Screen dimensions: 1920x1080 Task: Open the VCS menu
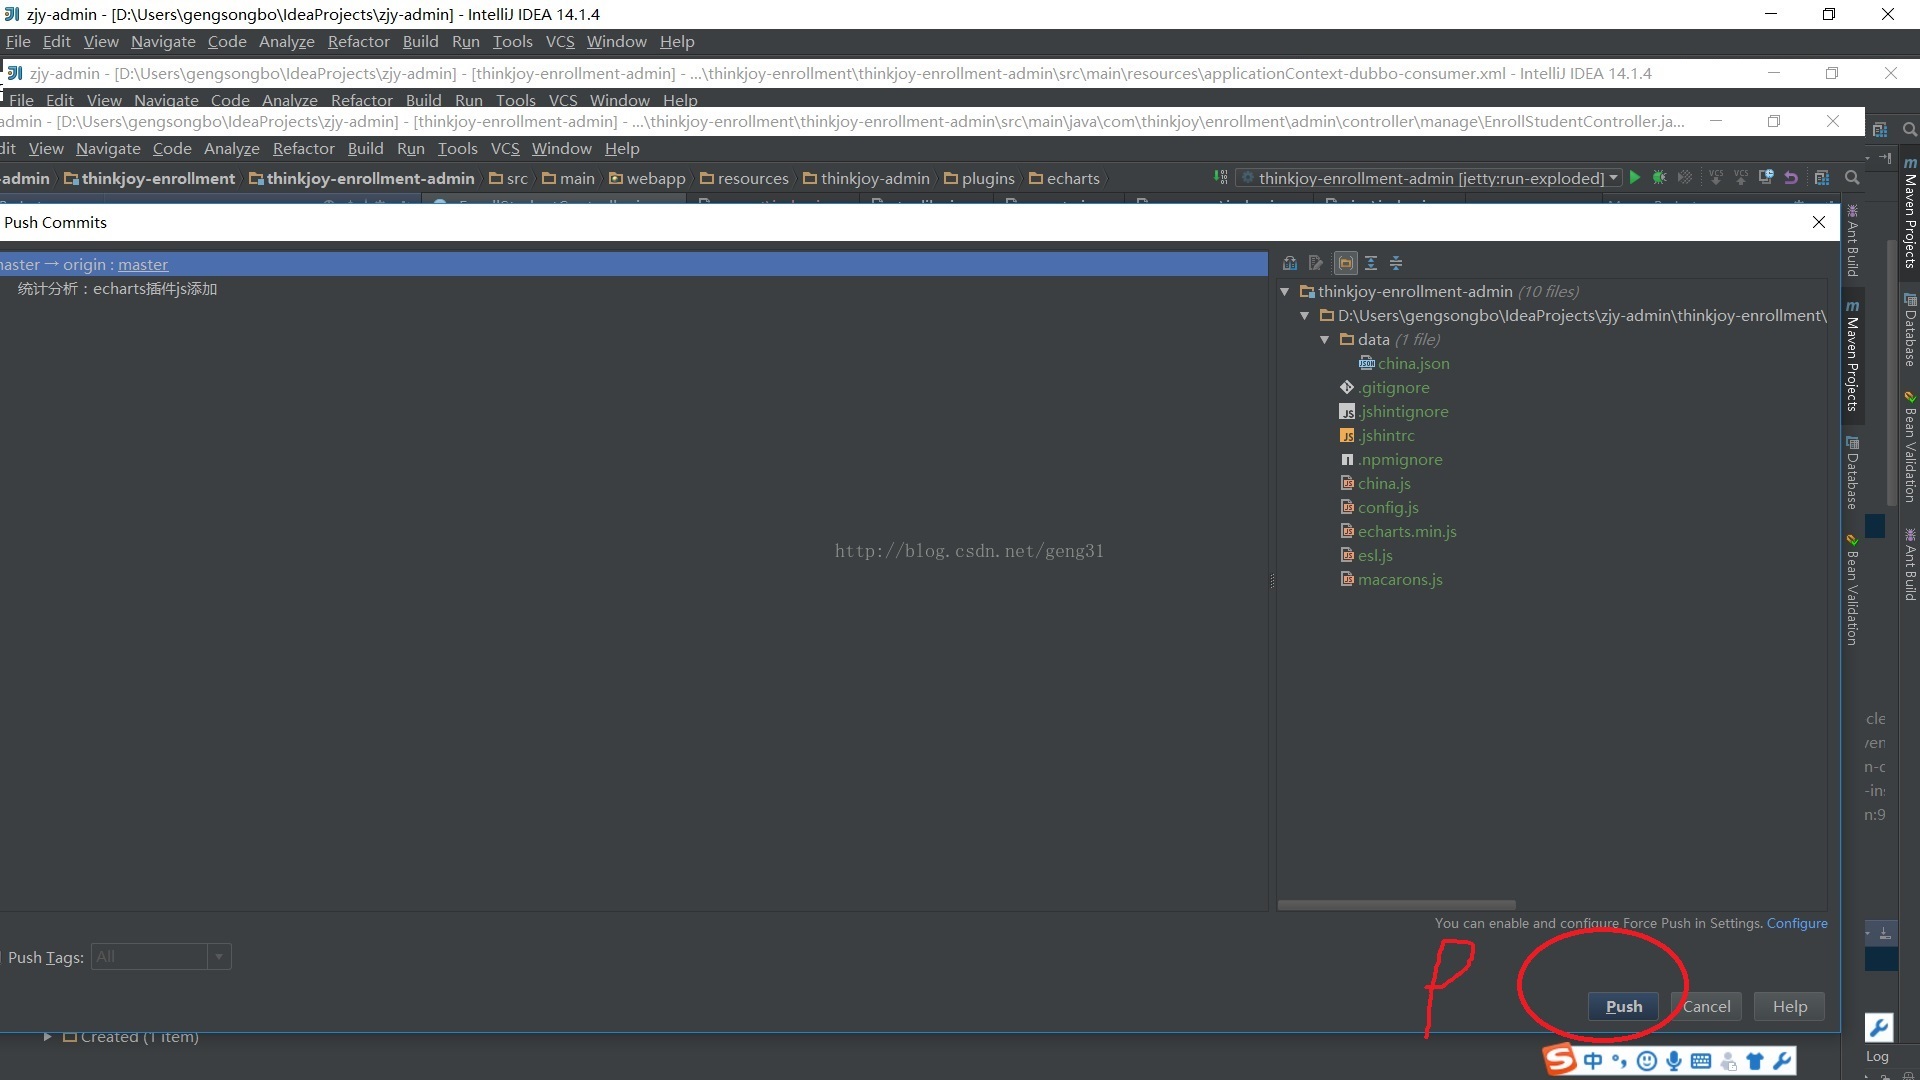pos(559,41)
